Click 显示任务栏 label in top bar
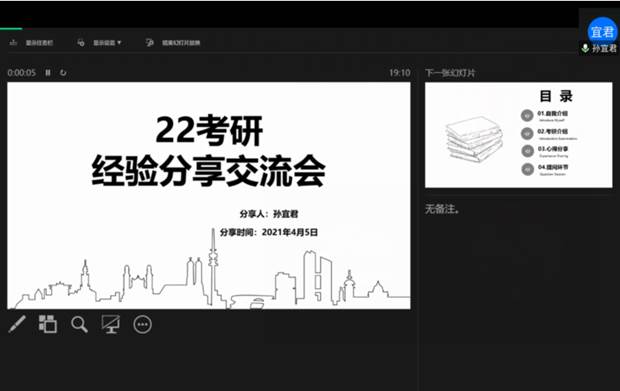 click(x=39, y=43)
